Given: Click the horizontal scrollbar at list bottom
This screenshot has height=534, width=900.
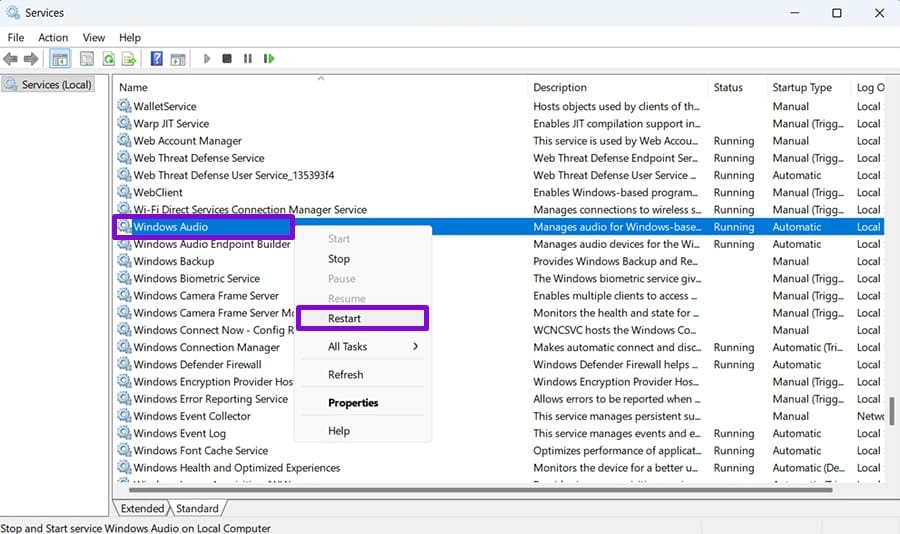Looking at the screenshot, I should tap(480, 490).
